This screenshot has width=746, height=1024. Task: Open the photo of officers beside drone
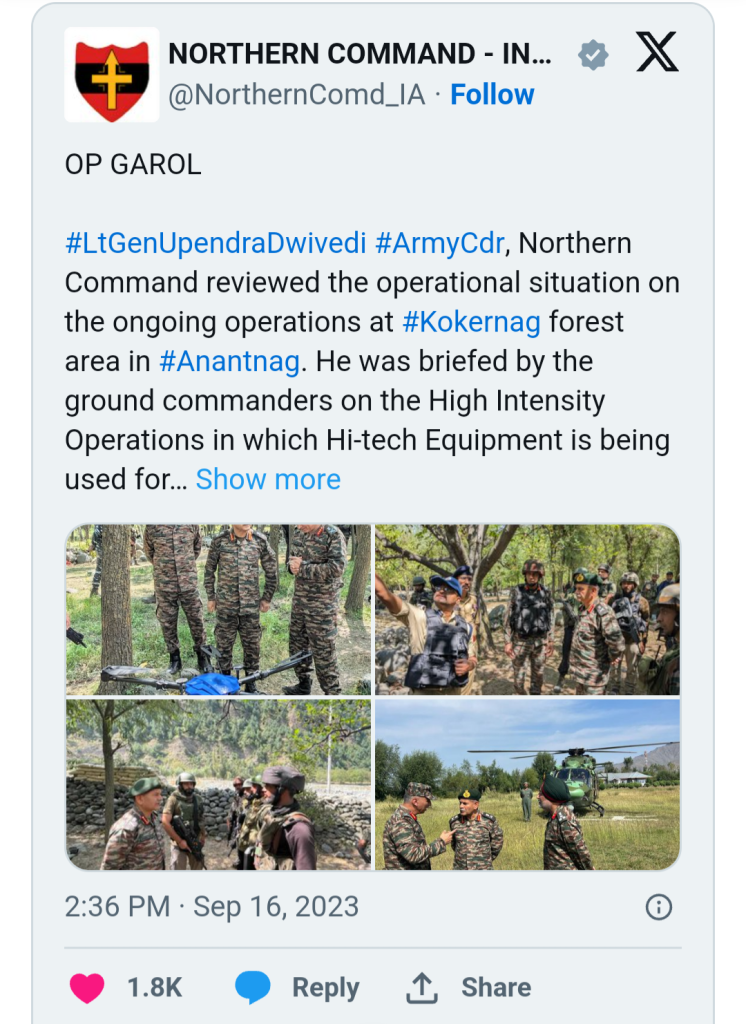(218, 609)
